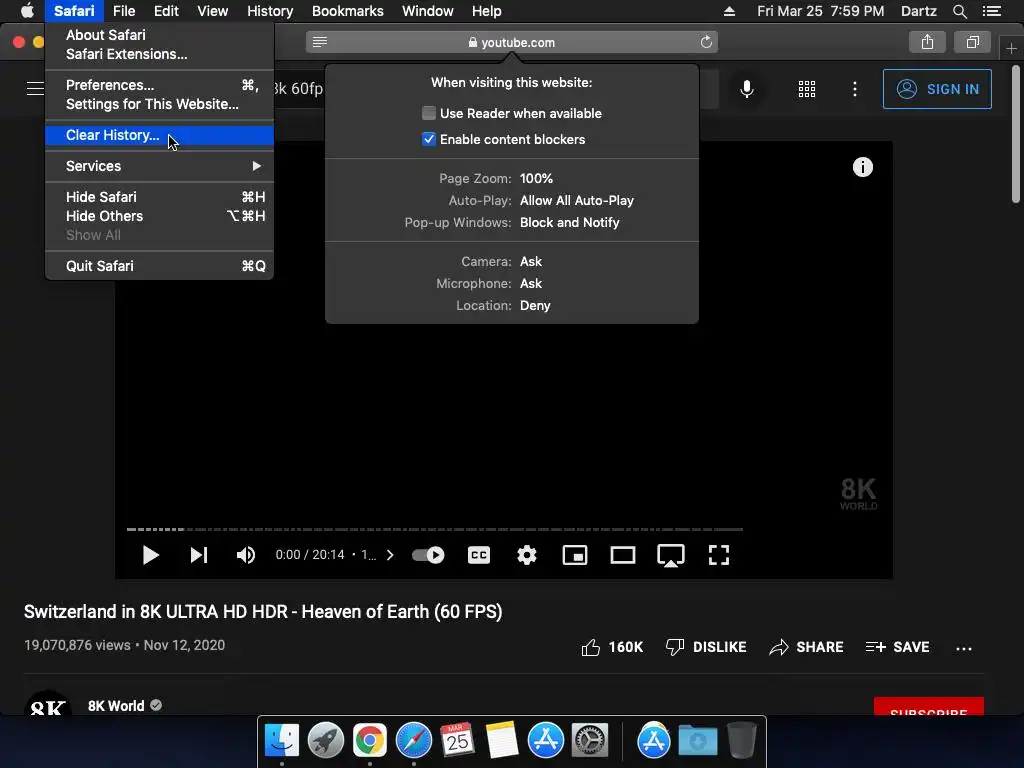
Task: Open Page Zoom 100% dropdown
Action: click(x=536, y=178)
